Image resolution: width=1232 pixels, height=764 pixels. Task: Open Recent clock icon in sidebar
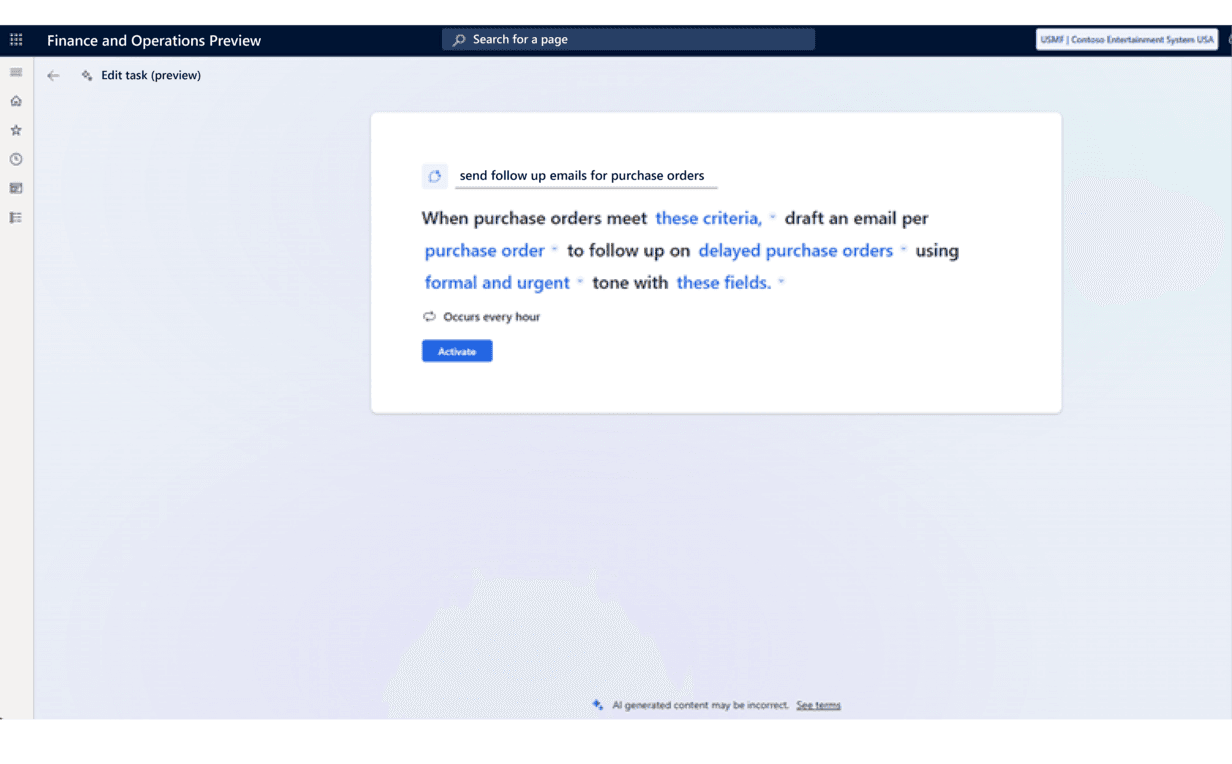tap(16, 159)
